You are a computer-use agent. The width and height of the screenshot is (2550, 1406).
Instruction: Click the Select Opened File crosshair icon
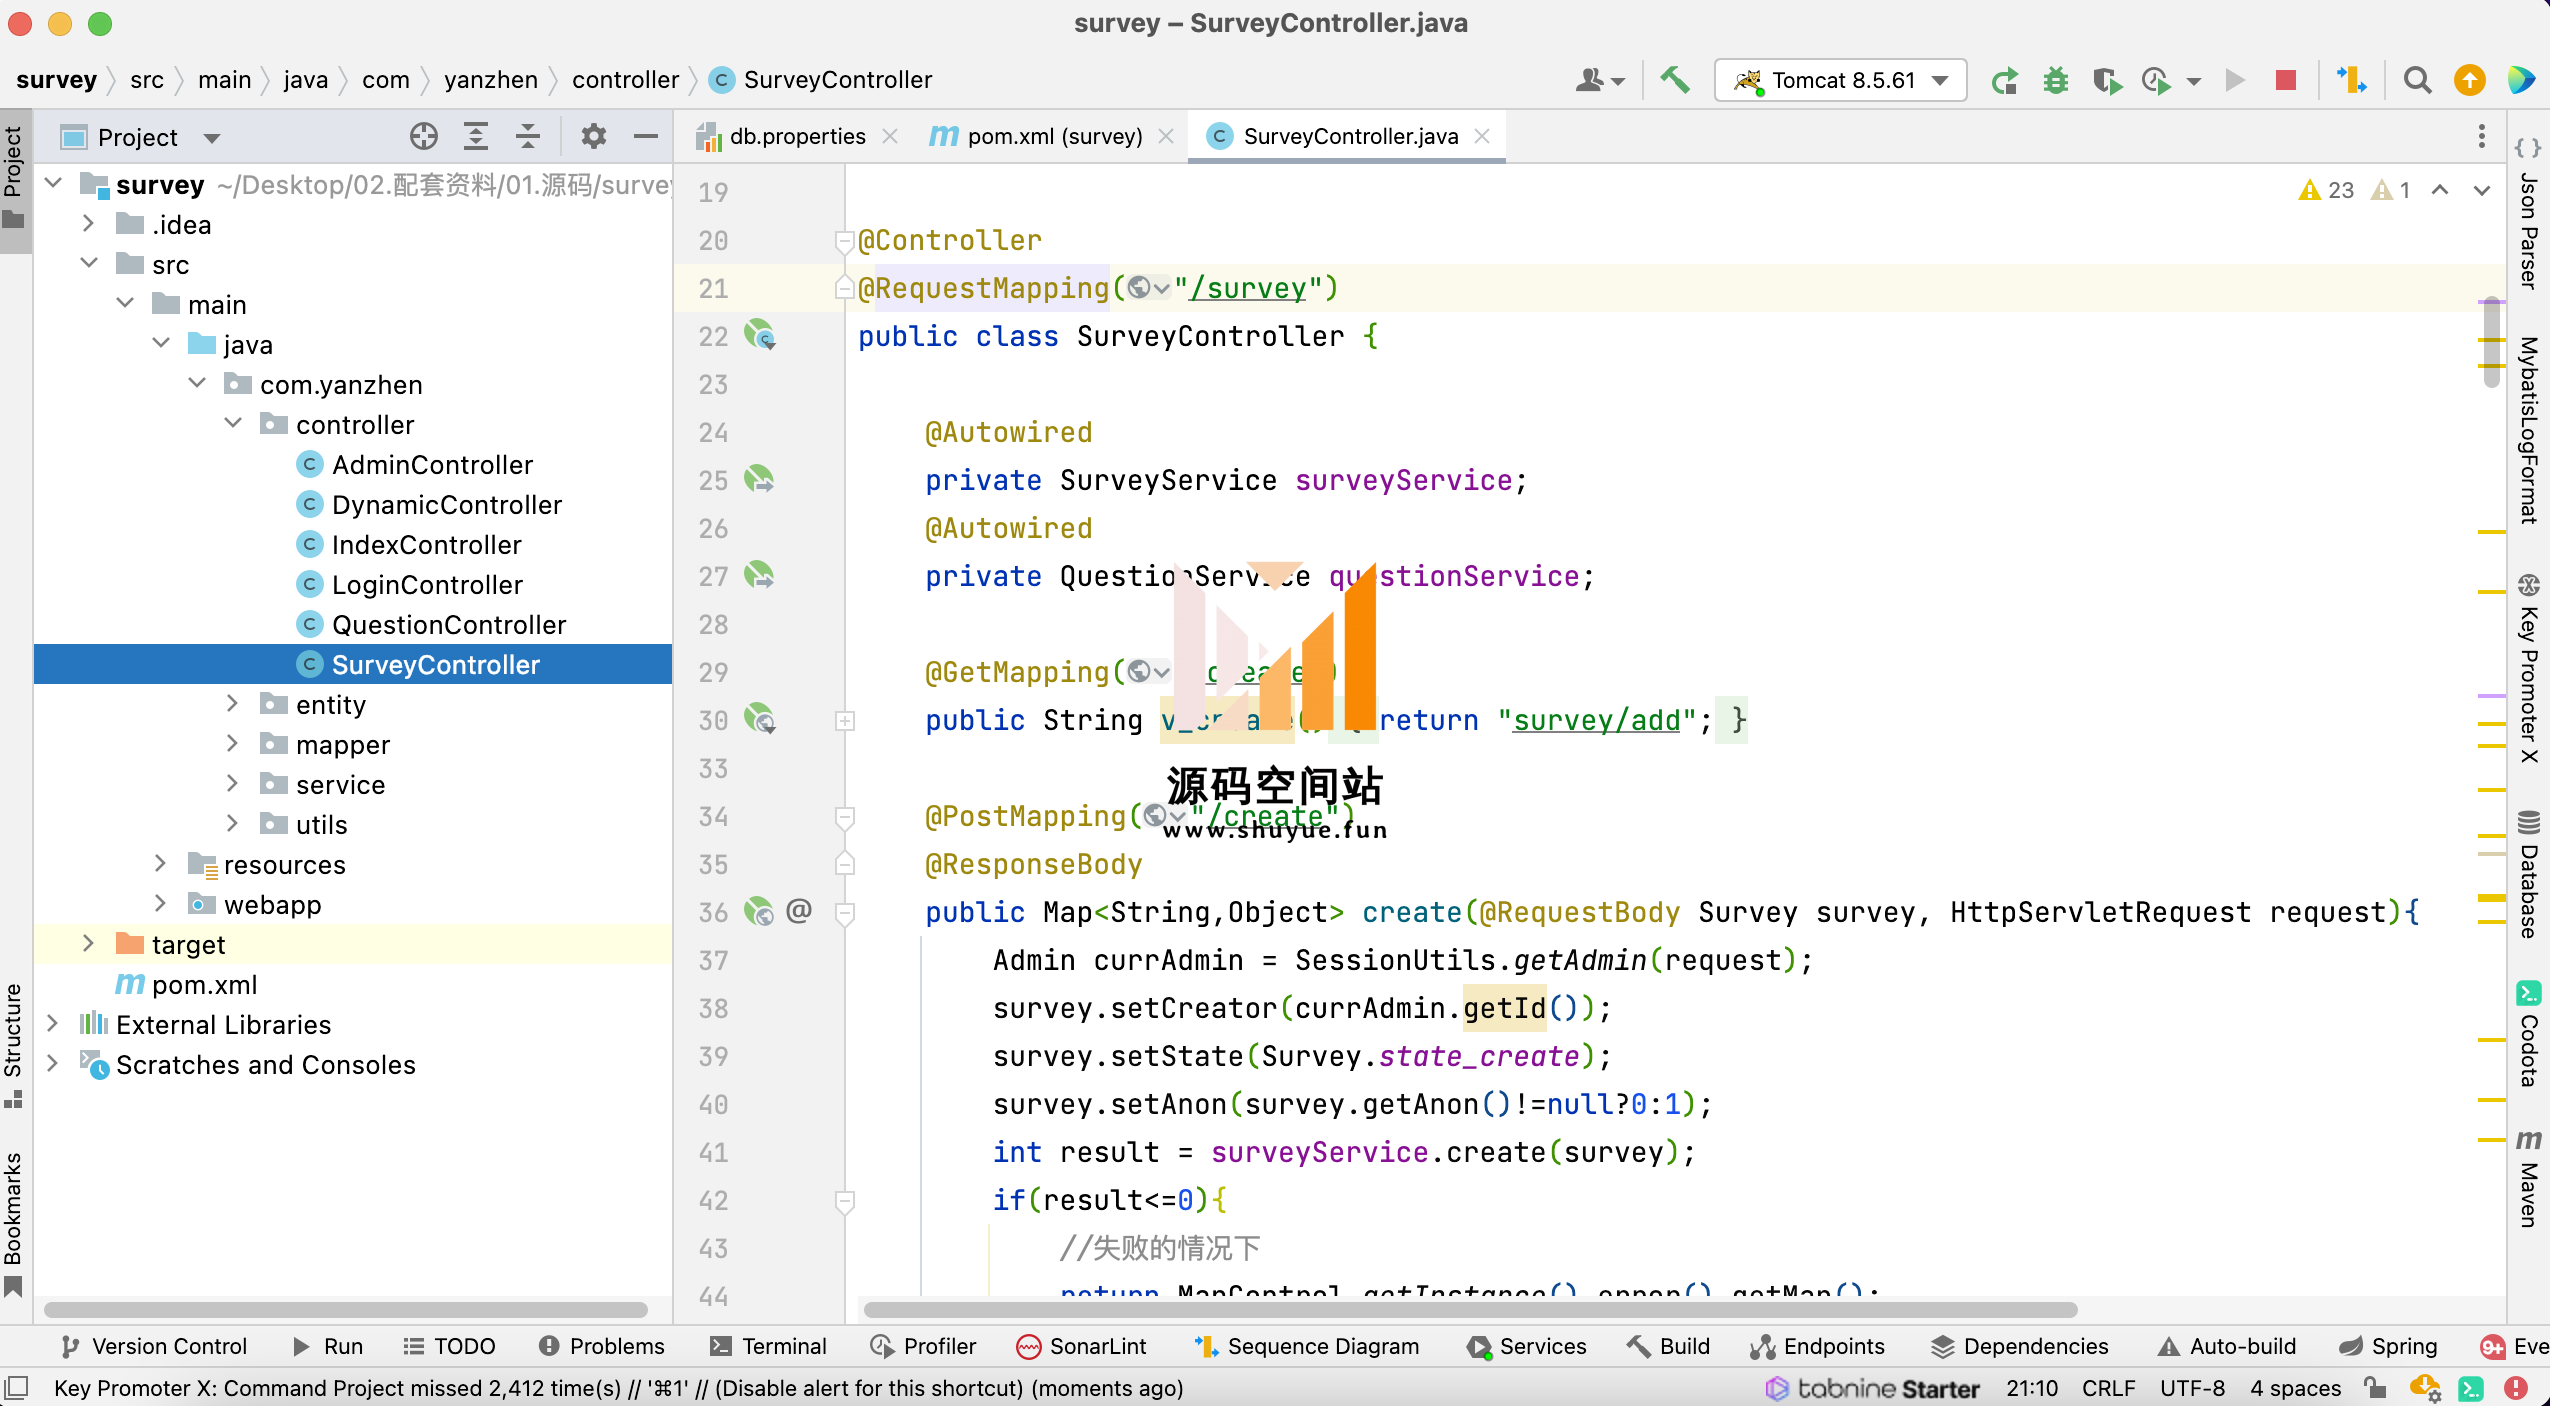(x=424, y=137)
